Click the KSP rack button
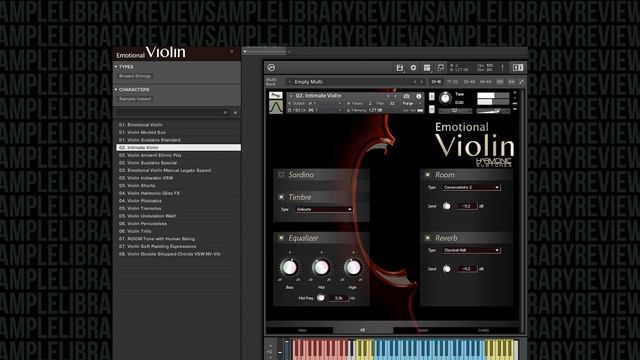 tap(500, 82)
